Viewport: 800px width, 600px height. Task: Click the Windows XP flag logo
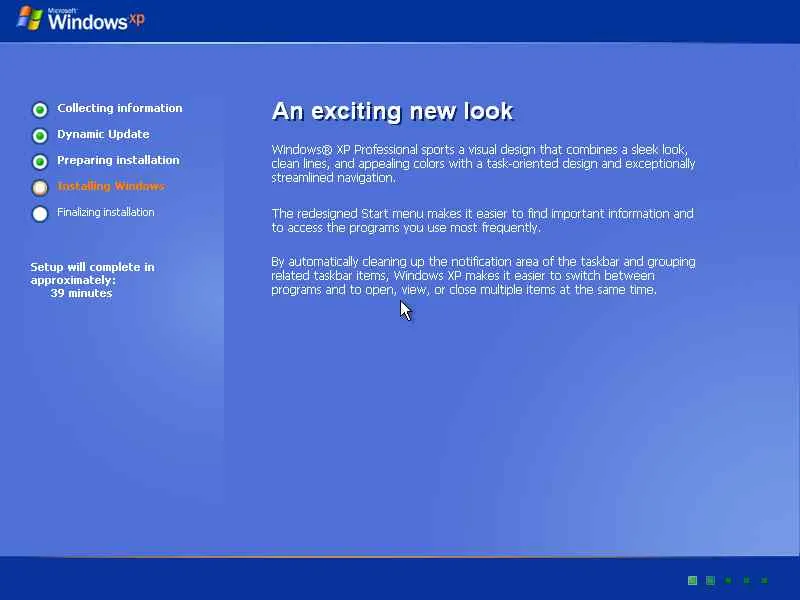(30, 18)
